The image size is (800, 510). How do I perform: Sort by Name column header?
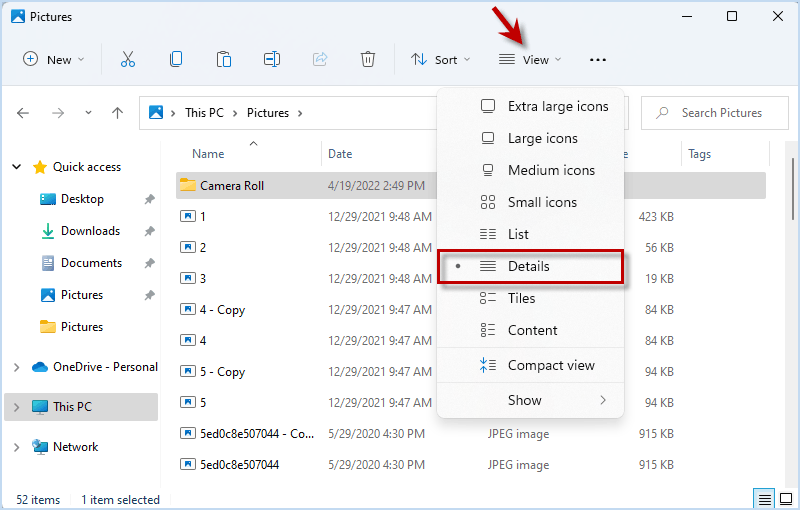coord(208,154)
